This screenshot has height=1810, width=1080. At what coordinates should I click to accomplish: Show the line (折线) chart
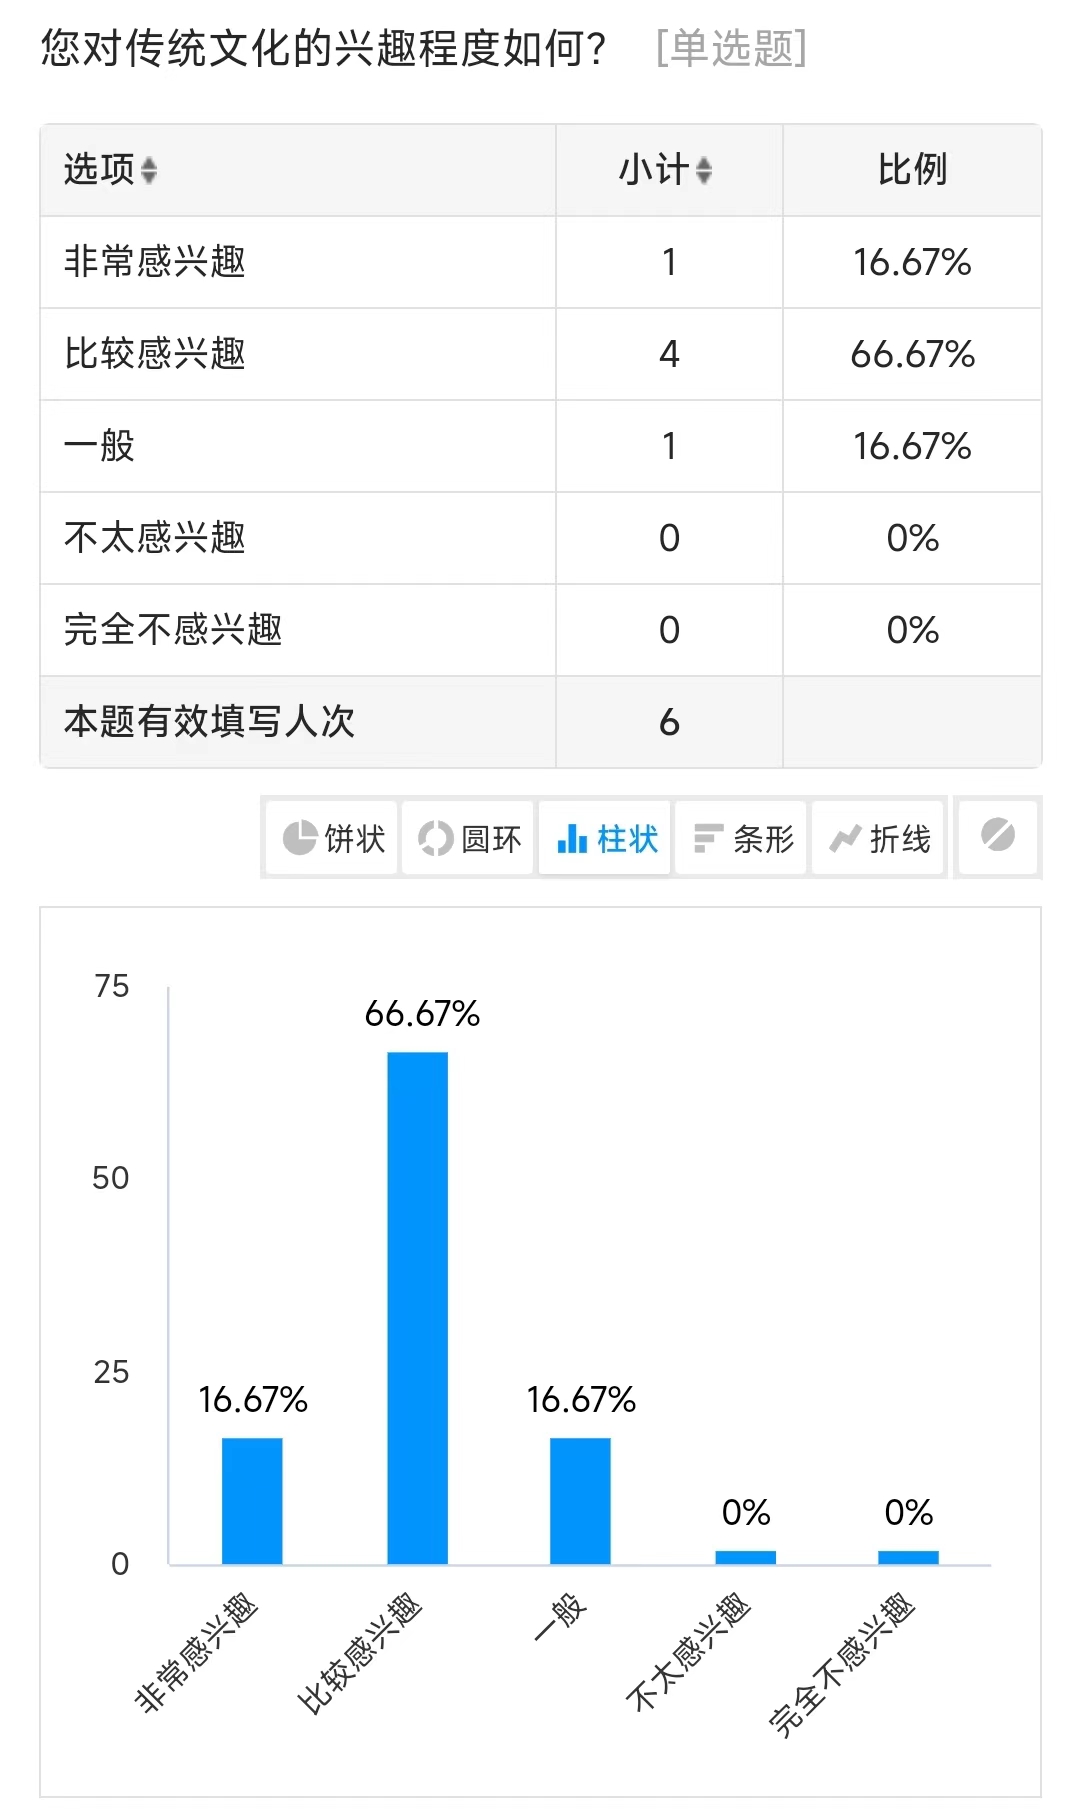tap(878, 838)
